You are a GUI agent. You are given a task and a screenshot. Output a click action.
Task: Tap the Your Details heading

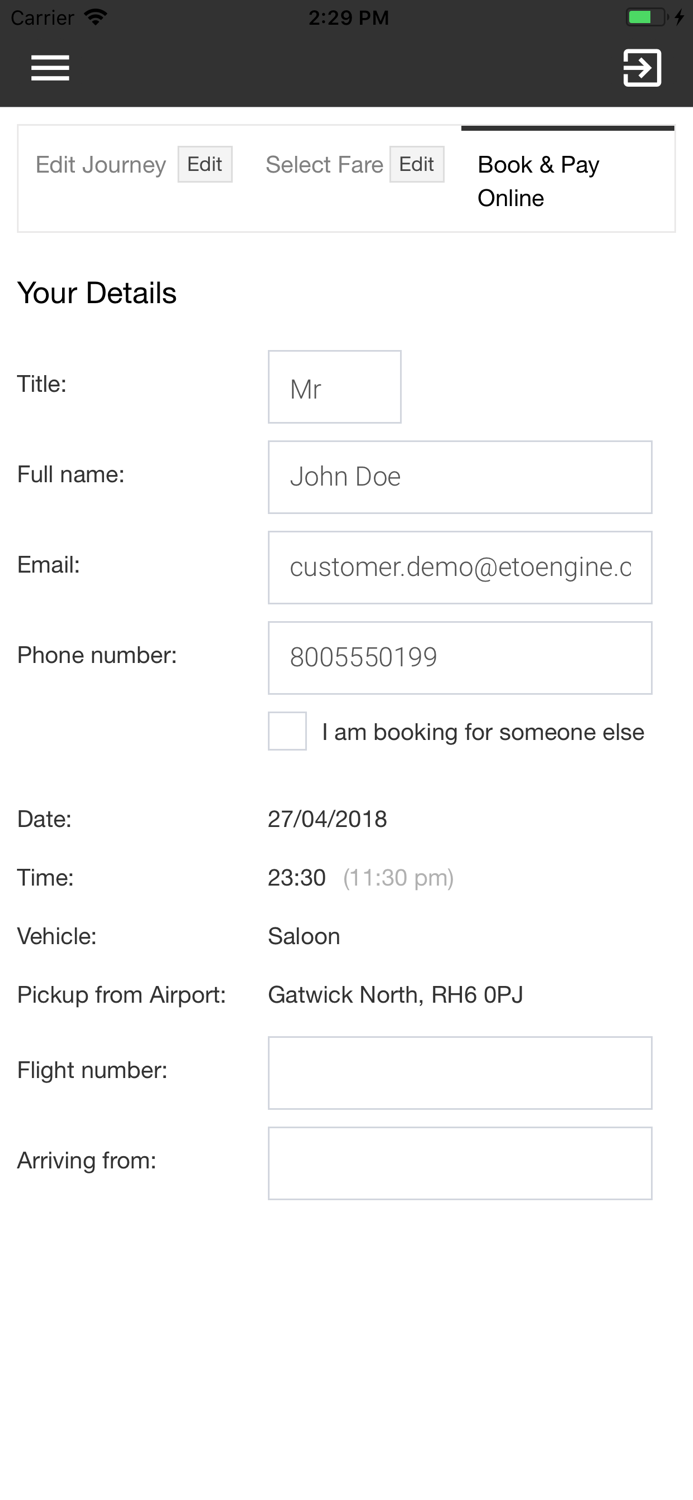[x=97, y=293]
